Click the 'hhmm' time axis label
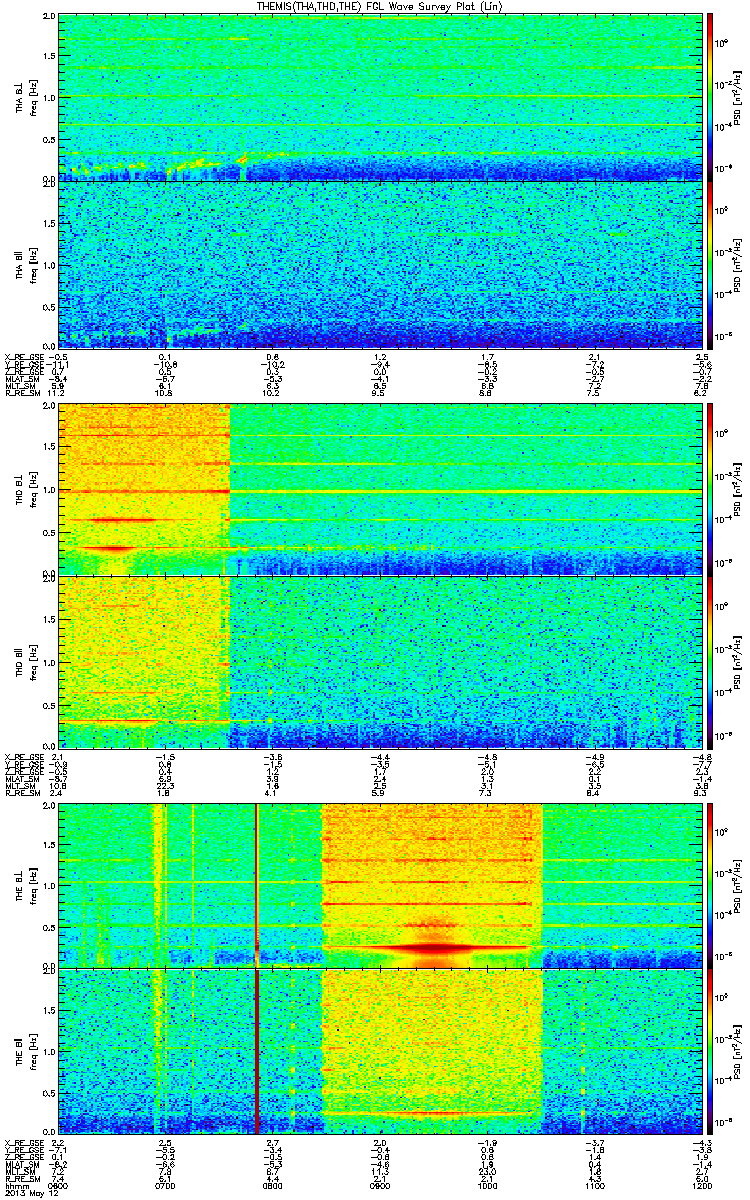The width and height of the screenshot is (750, 1200). click(16, 1187)
